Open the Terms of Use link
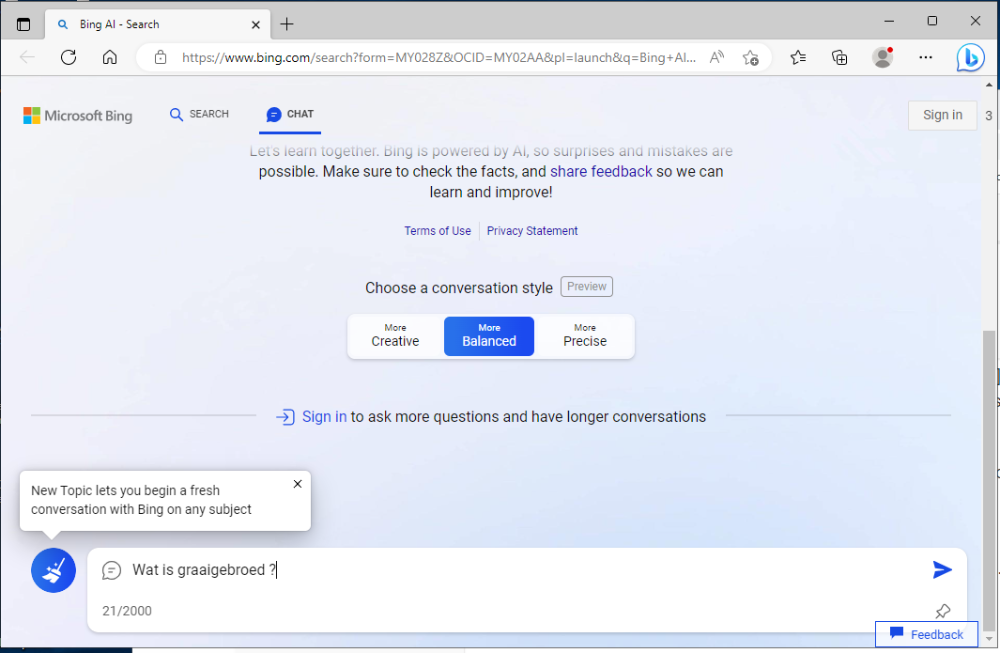1000x653 pixels. click(x=437, y=231)
